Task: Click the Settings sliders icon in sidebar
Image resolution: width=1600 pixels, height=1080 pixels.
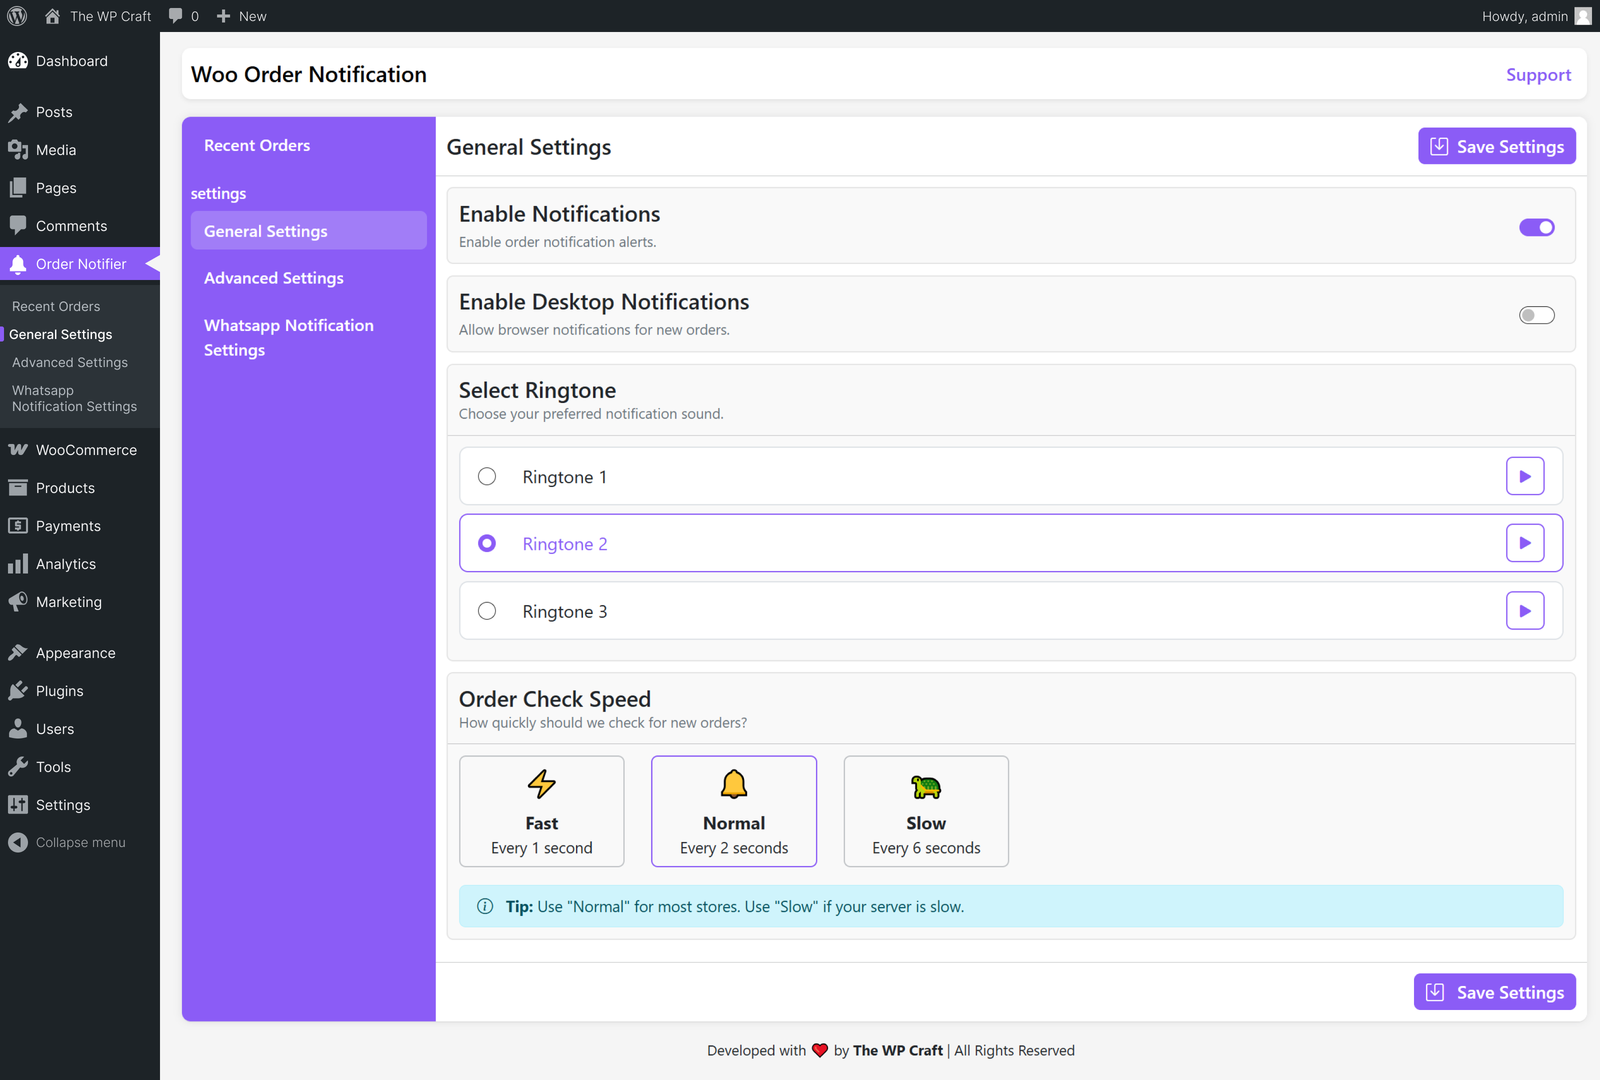Action: (x=18, y=805)
